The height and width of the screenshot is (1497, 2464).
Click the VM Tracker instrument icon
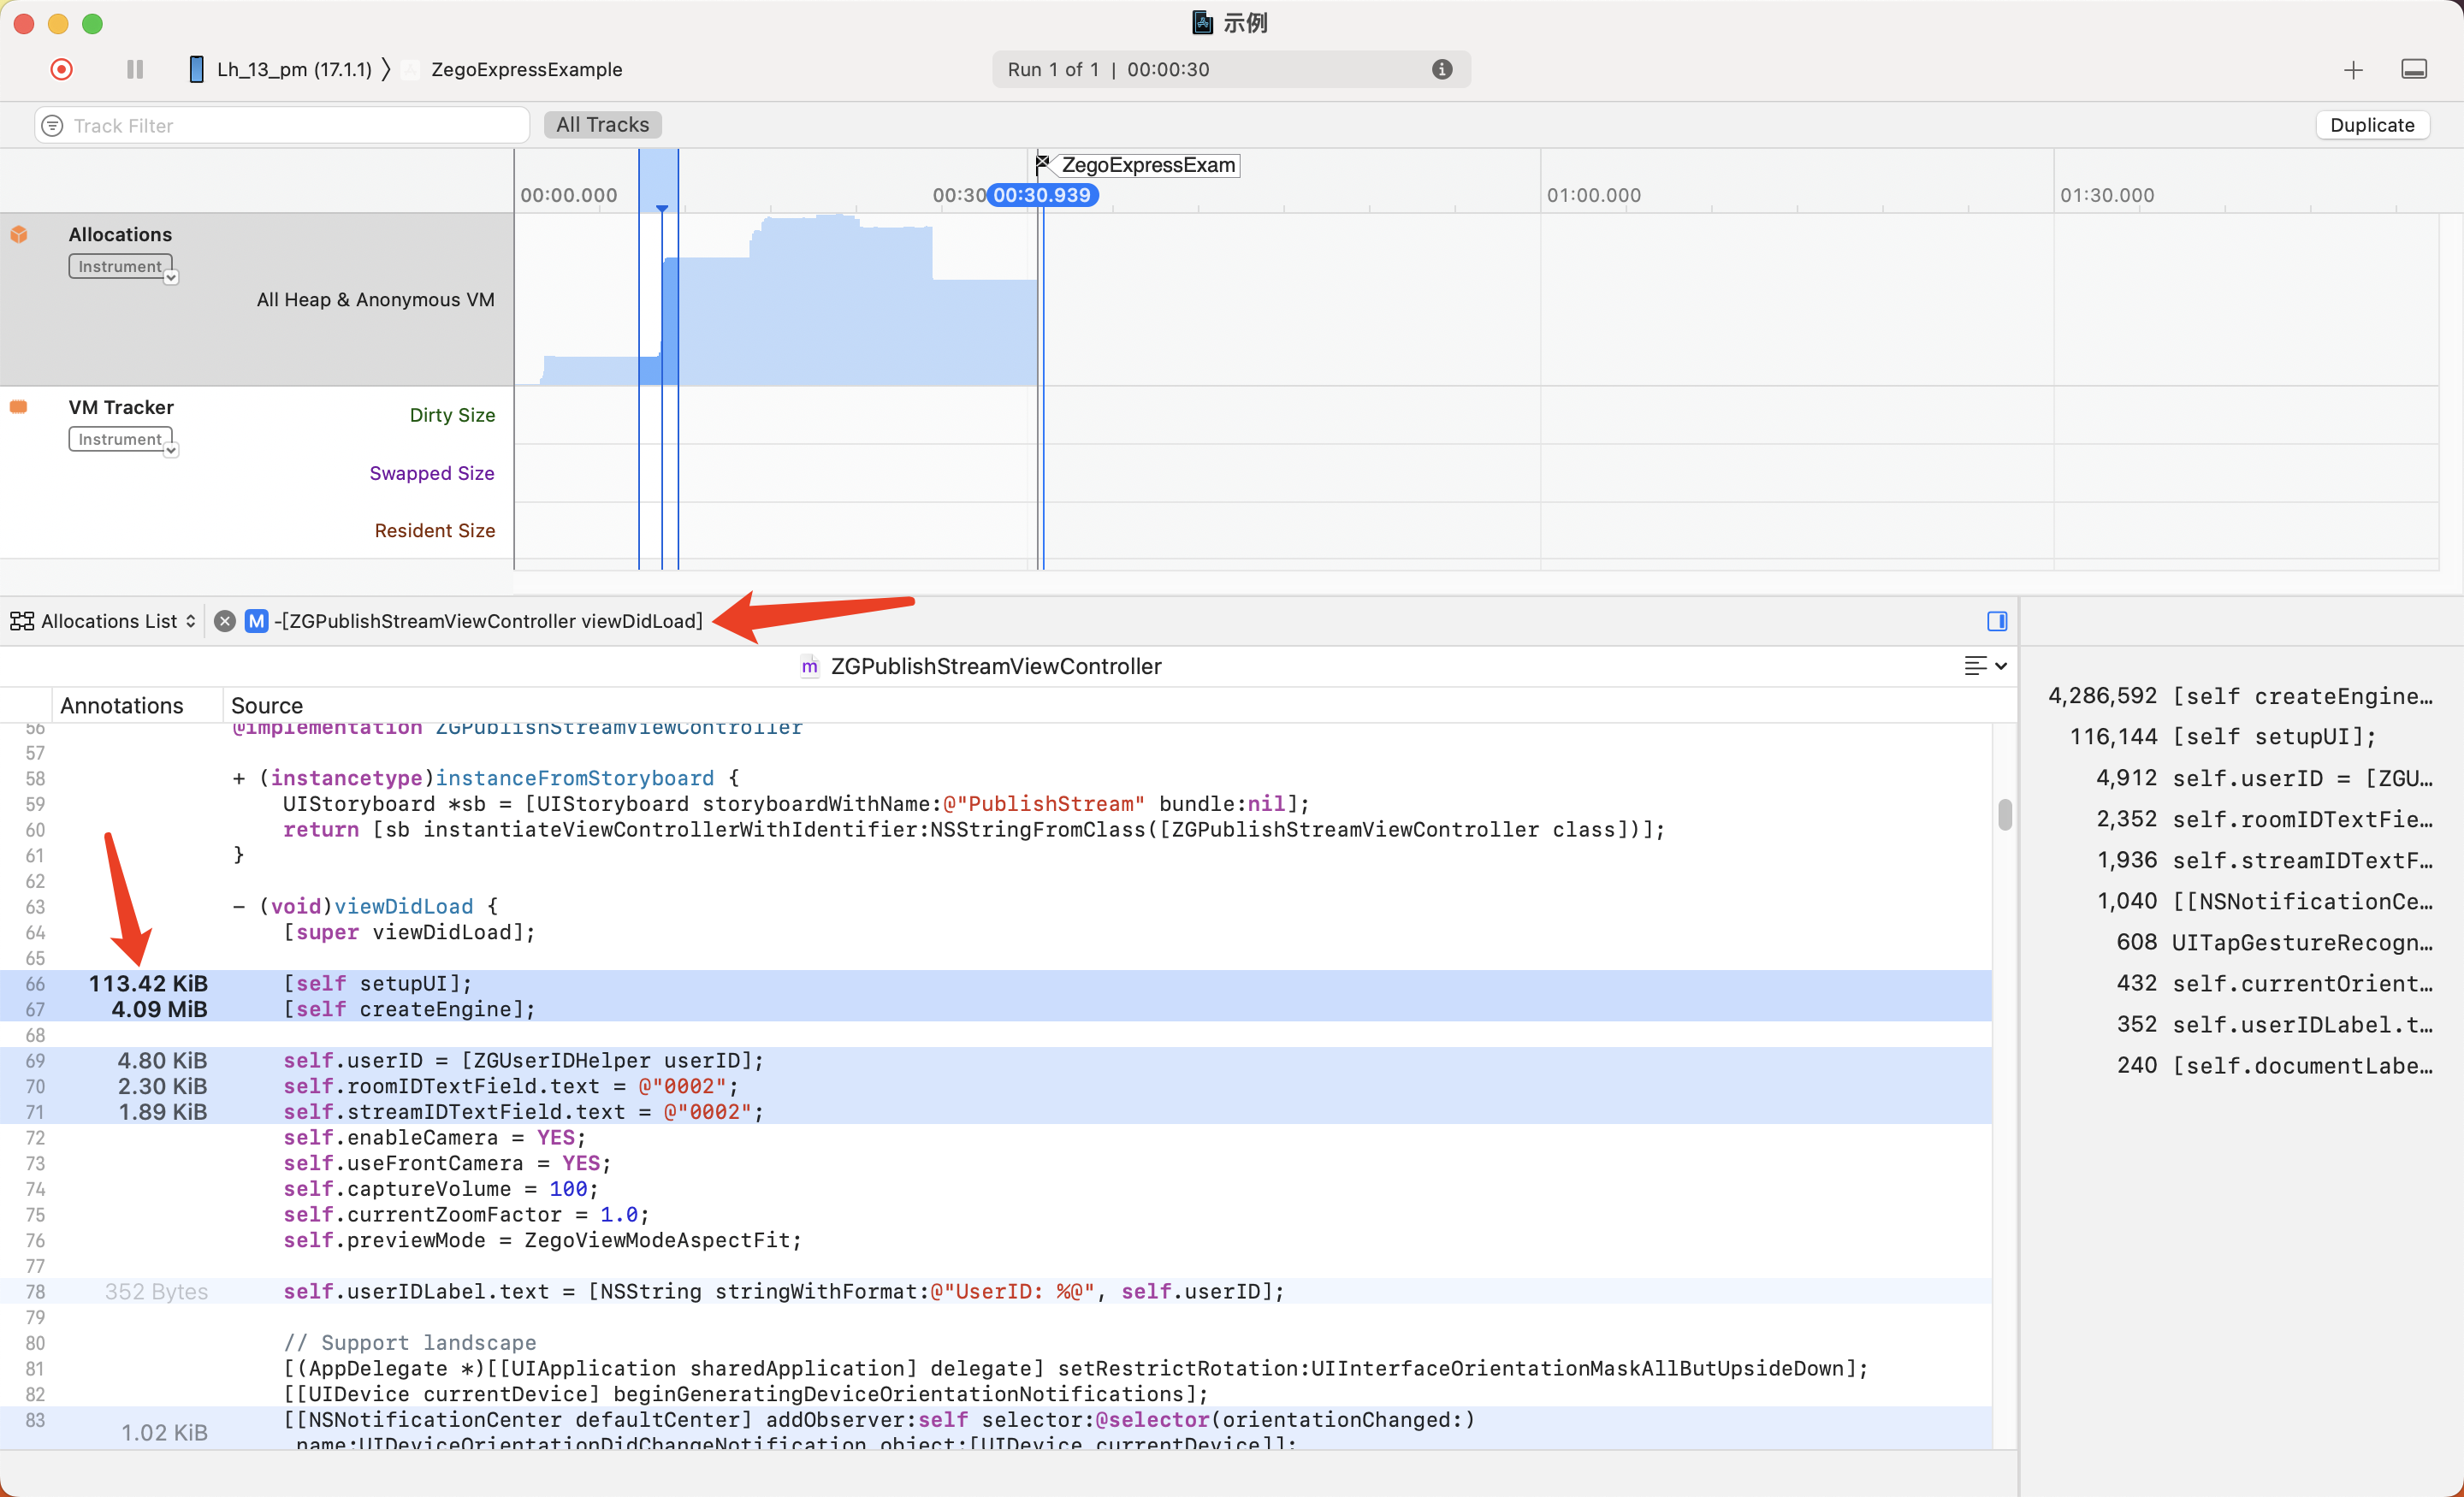point(20,406)
